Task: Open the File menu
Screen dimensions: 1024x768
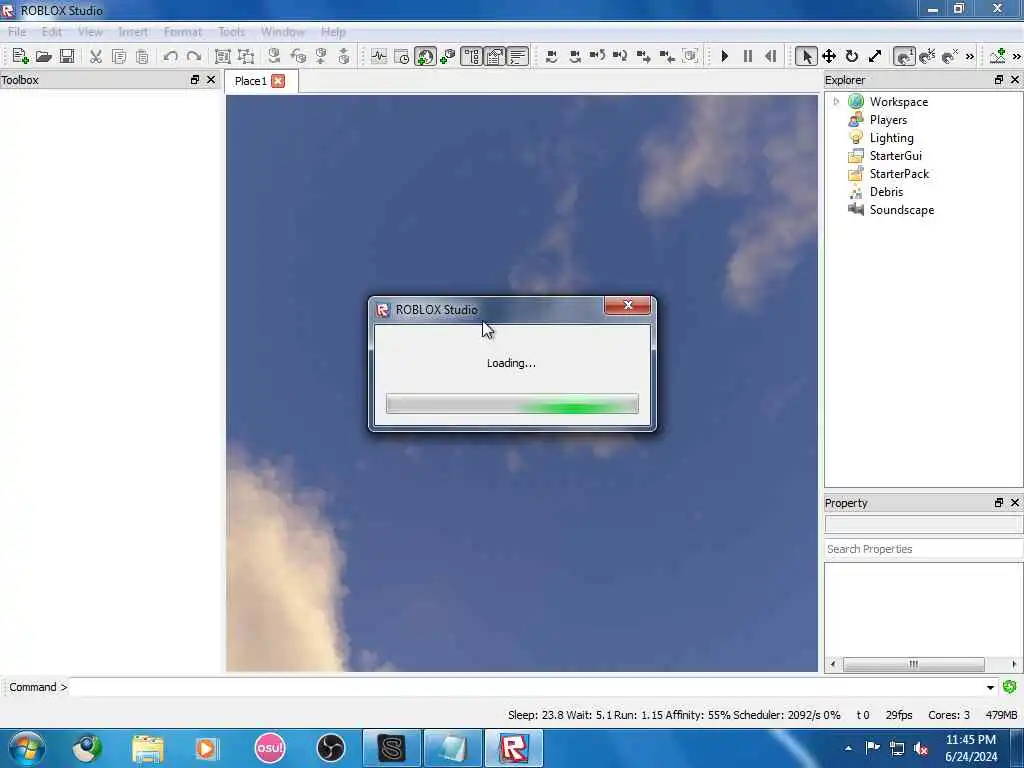Action: (17, 31)
